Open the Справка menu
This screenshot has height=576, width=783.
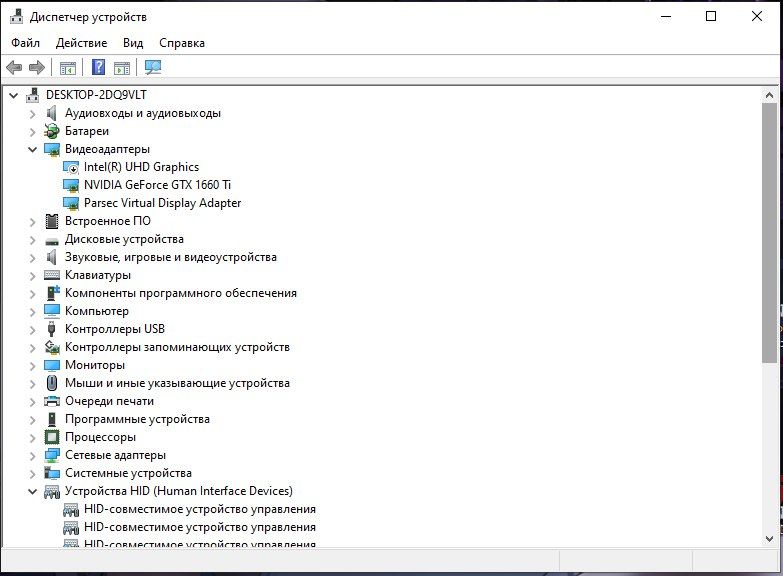[x=182, y=43]
